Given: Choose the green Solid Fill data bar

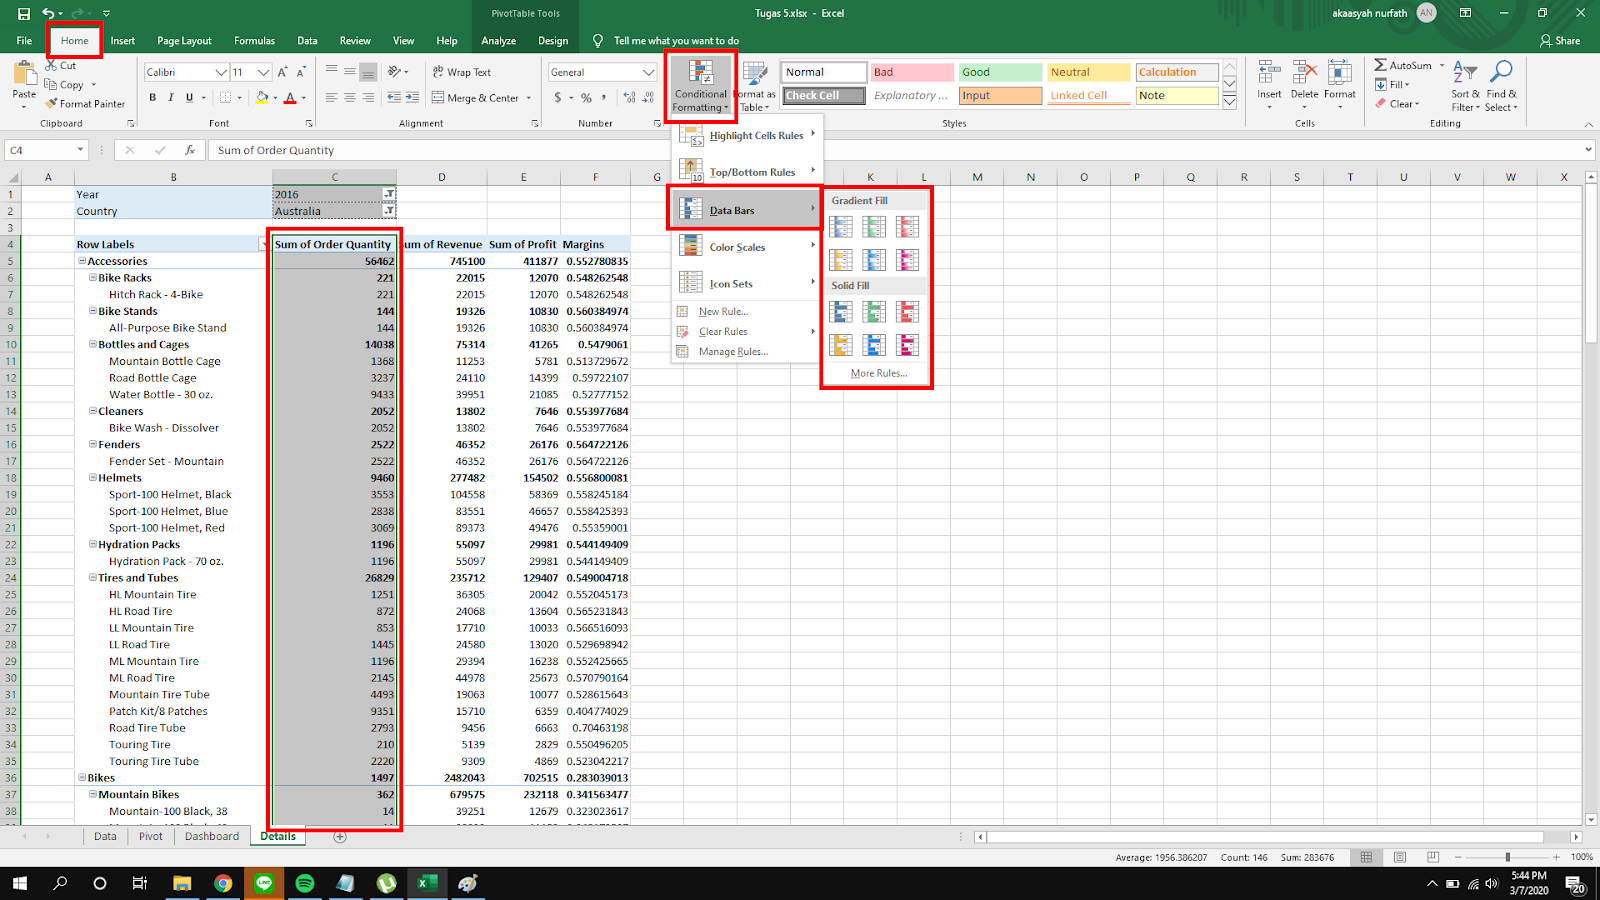Looking at the screenshot, I should [874, 313].
